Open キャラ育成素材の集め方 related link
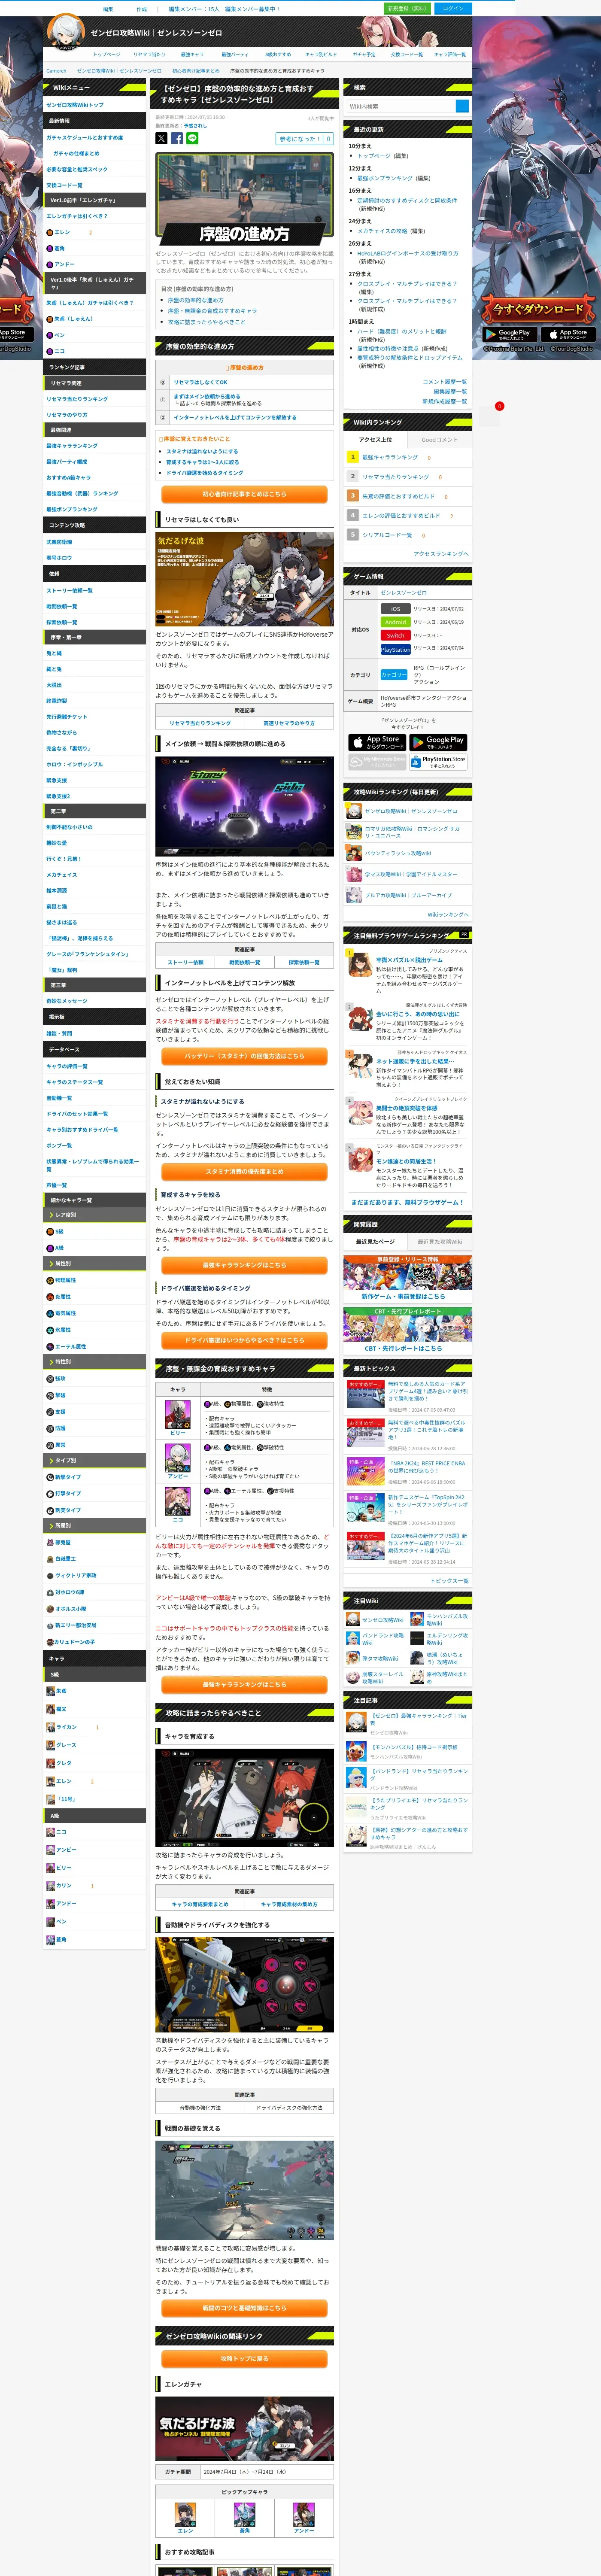The width and height of the screenshot is (601, 2576). (x=289, y=1904)
